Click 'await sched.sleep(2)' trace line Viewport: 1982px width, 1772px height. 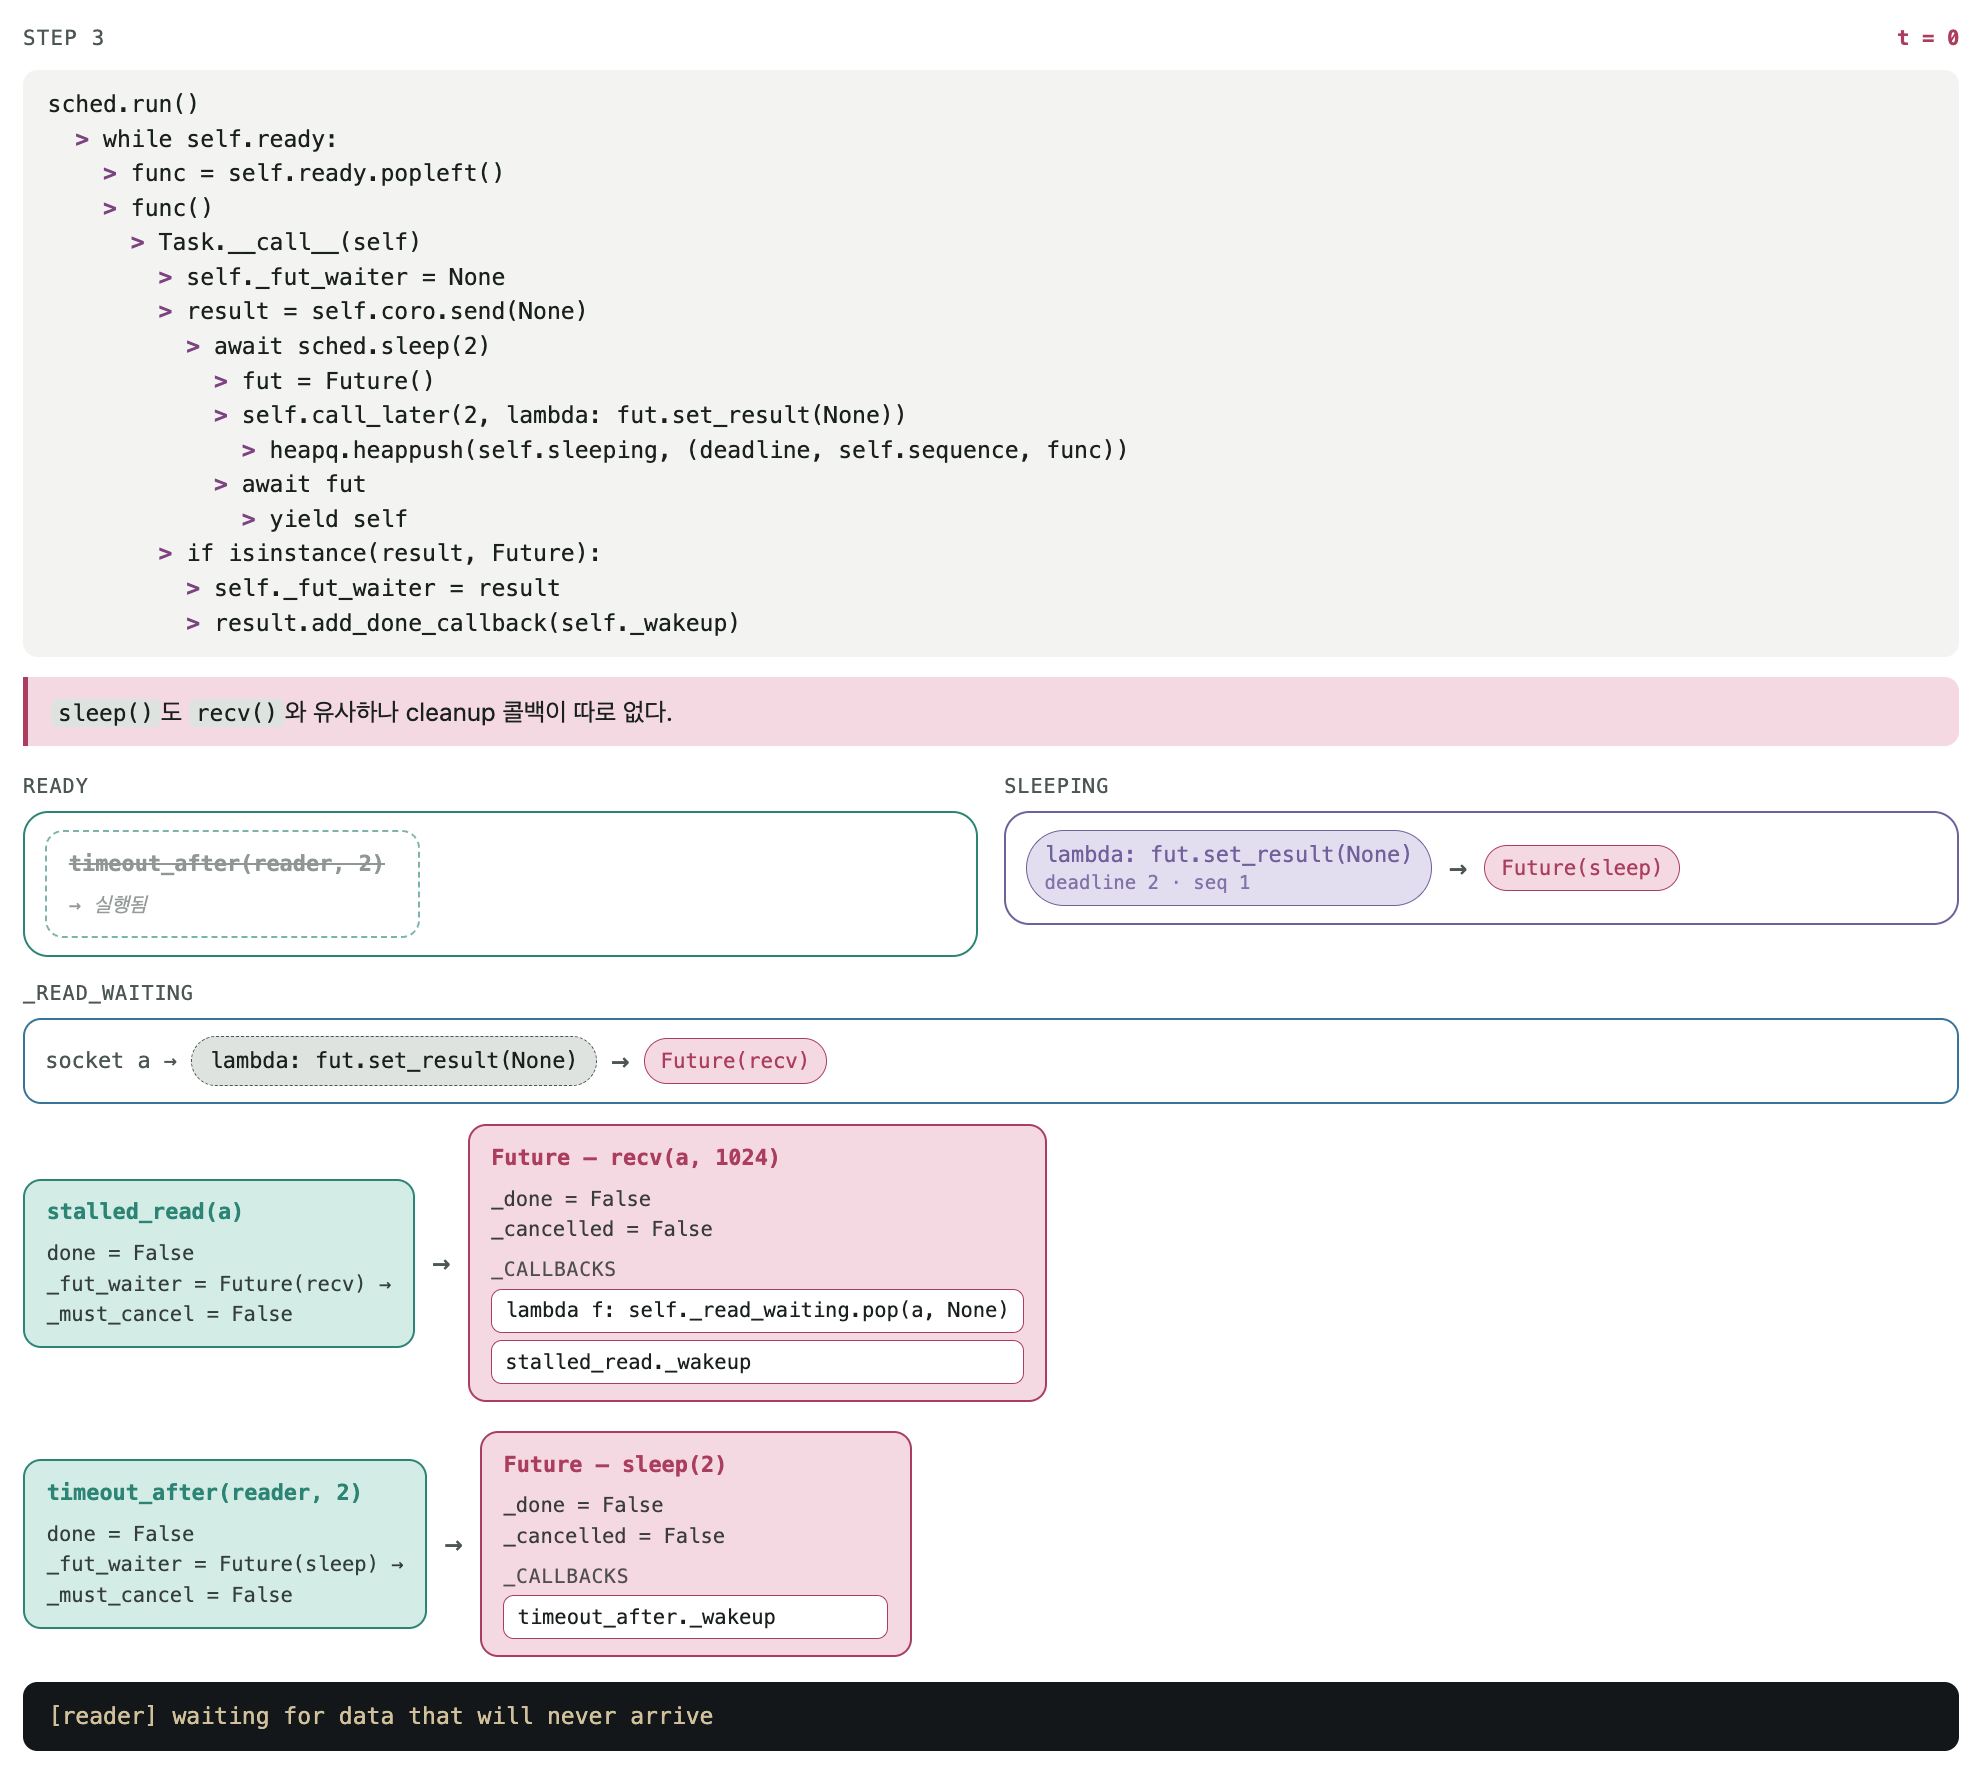pyautogui.click(x=351, y=346)
